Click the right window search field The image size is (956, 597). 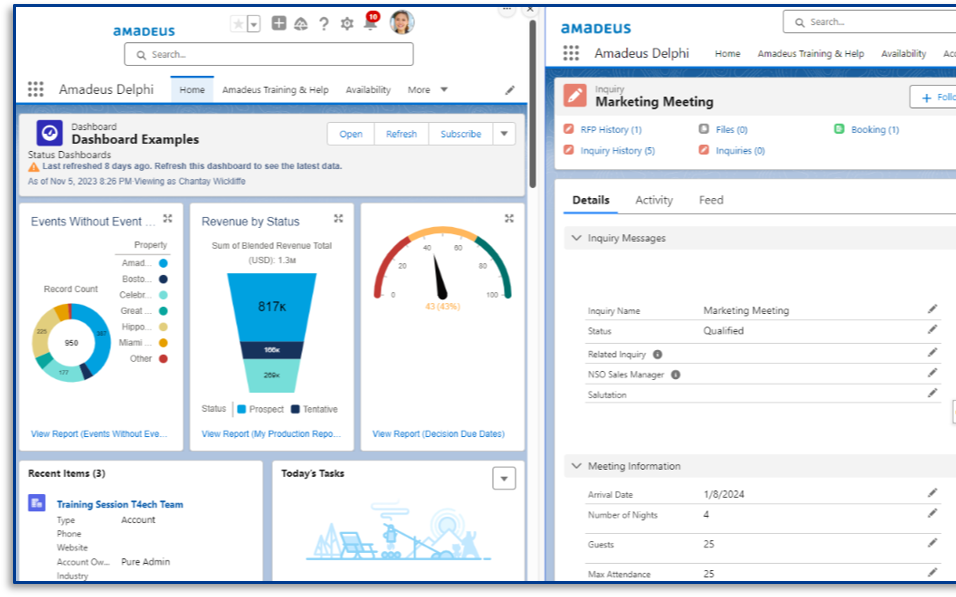869,22
